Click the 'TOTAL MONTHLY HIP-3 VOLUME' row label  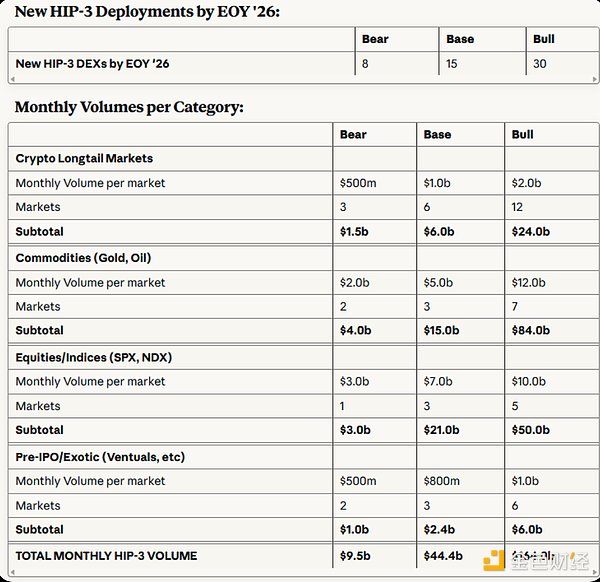pyautogui.click(x=106, y=555)
